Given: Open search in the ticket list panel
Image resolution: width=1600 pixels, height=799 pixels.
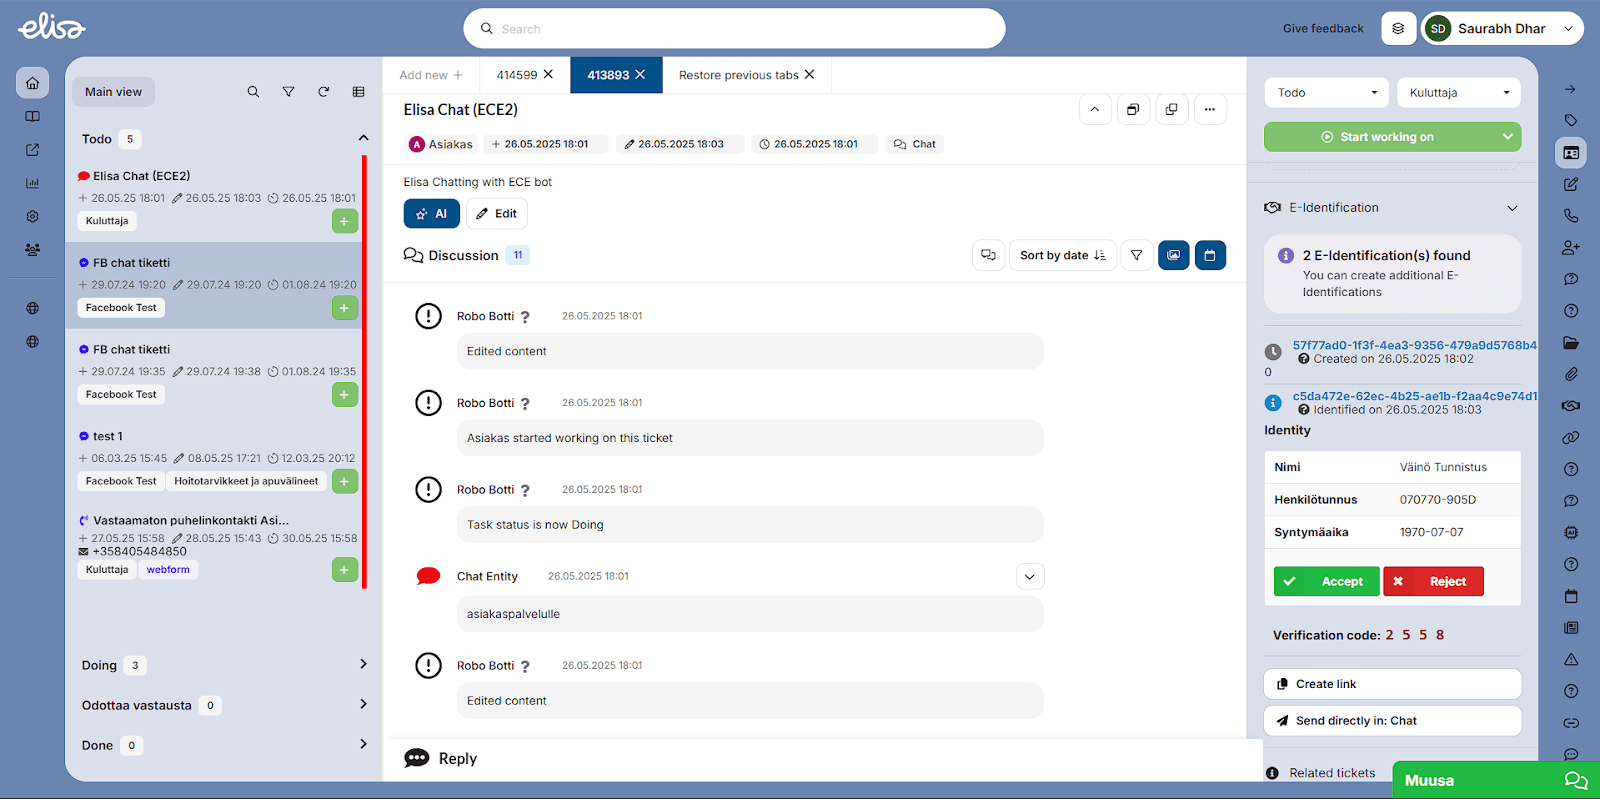Looking at the screenshot, I should [x=253, y=92].
